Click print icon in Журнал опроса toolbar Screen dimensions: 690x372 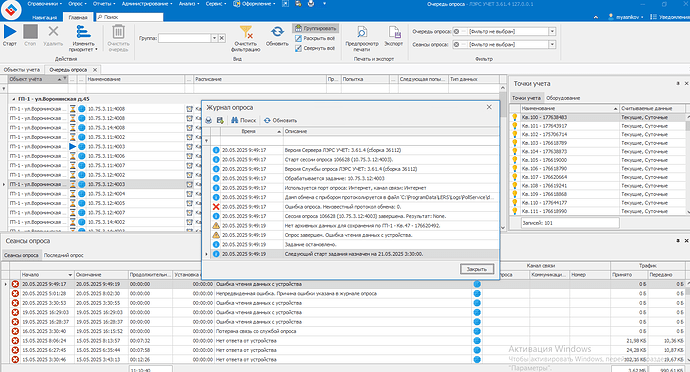(x=209, y=120)
